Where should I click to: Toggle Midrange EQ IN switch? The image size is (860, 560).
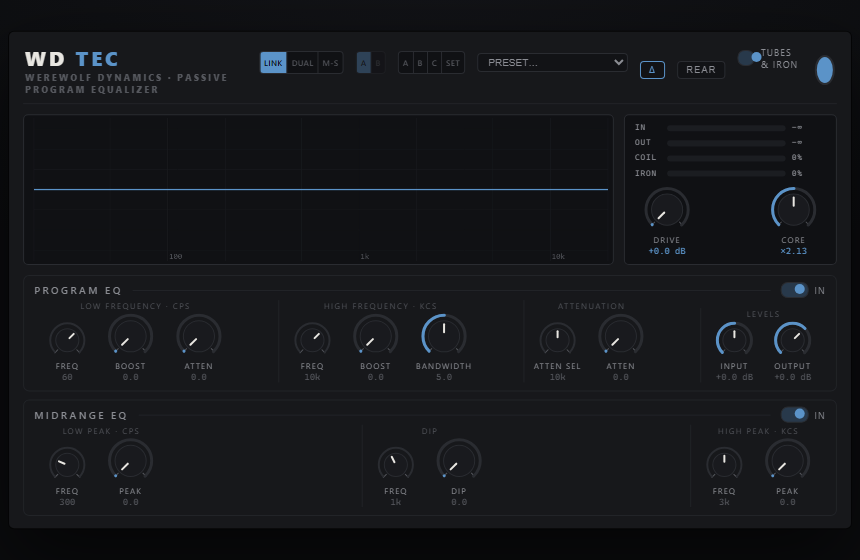pyautogui.click(x=794, y=415)
